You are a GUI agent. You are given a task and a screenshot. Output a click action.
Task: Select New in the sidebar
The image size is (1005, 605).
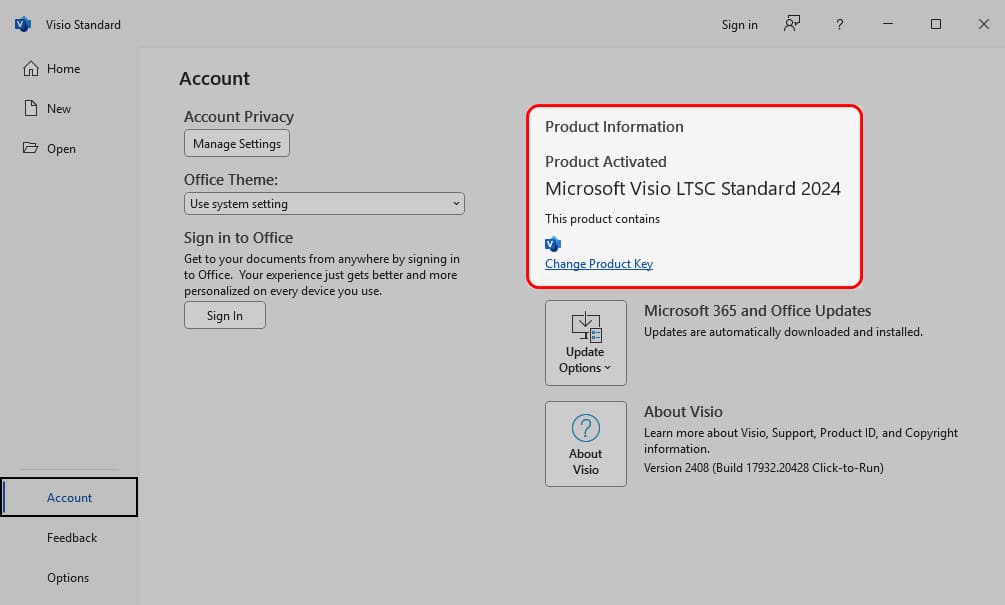[69, 108]
